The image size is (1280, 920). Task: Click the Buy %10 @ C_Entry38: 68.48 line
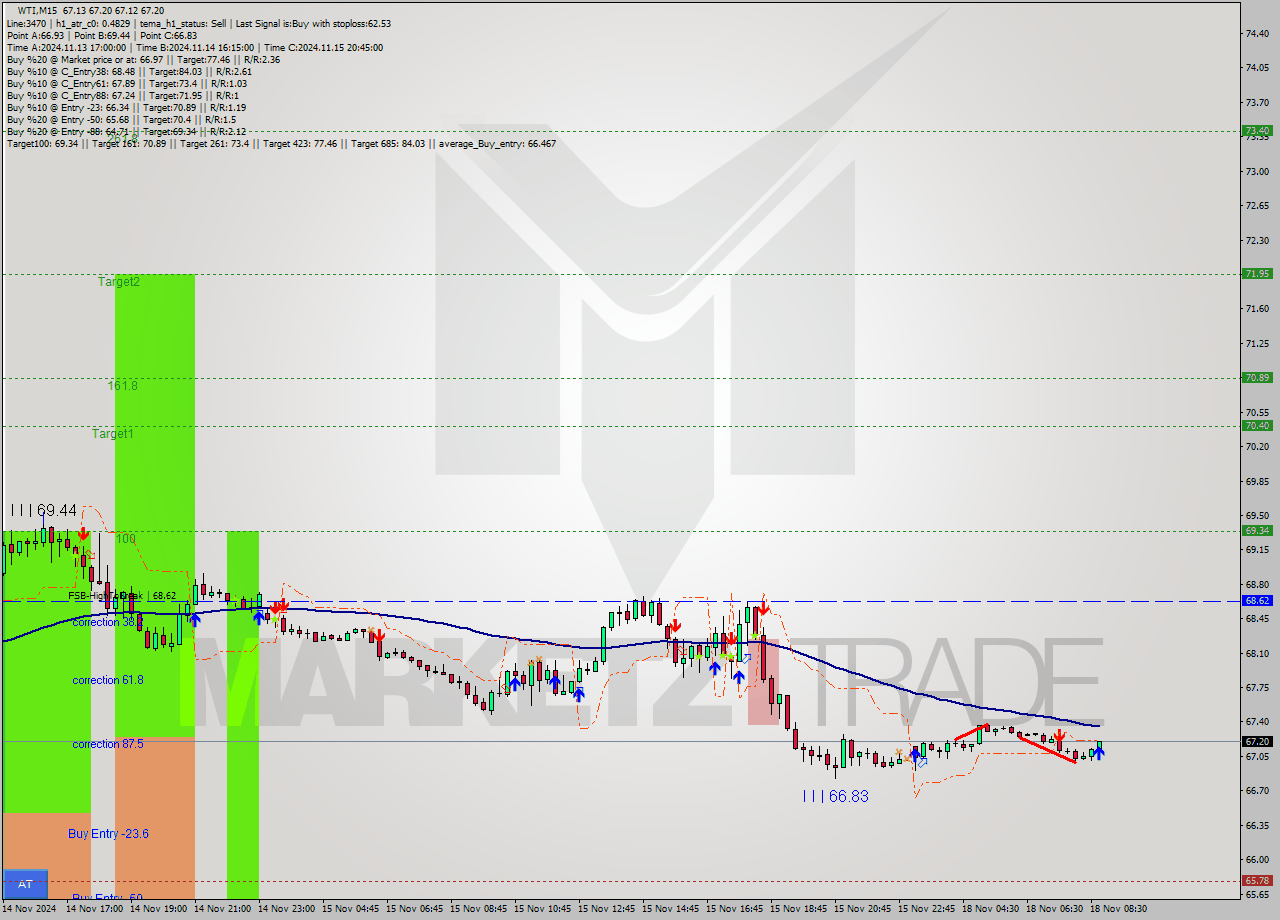[x=129, y=71]
